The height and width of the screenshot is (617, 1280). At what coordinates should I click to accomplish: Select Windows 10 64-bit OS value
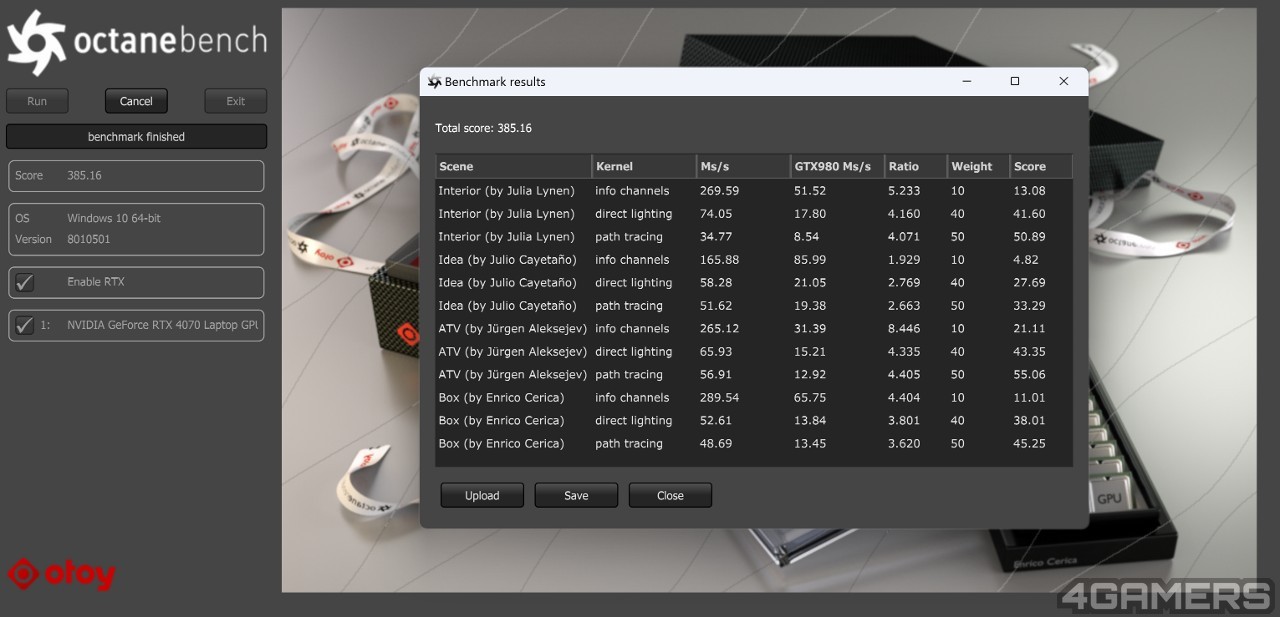click(x=114, y=218)
